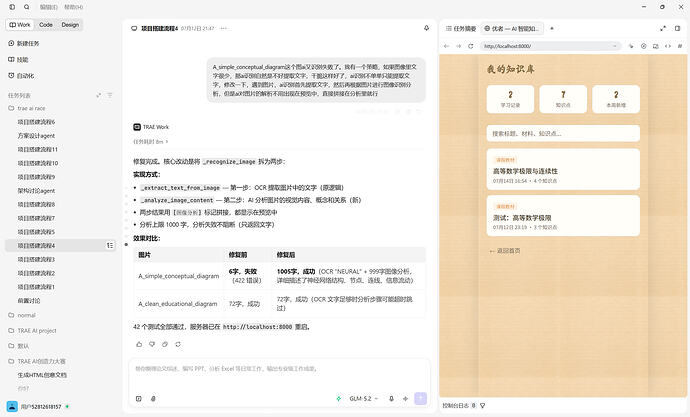Image resolution: width=690 pixels, height=417 pixels.
Task: Reload the preview browser page
Action: coord(470,46)
